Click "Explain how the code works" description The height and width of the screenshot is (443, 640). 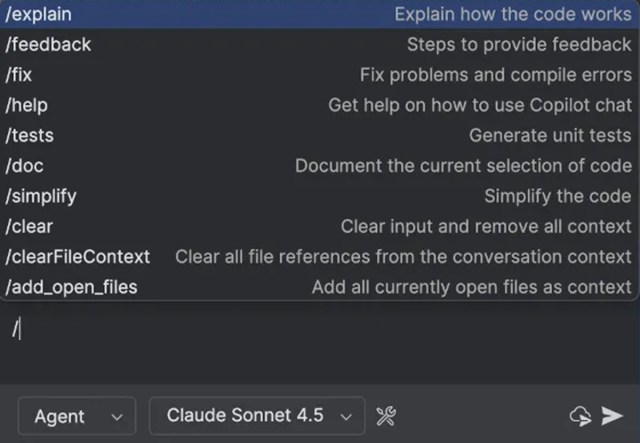point(512,14)
